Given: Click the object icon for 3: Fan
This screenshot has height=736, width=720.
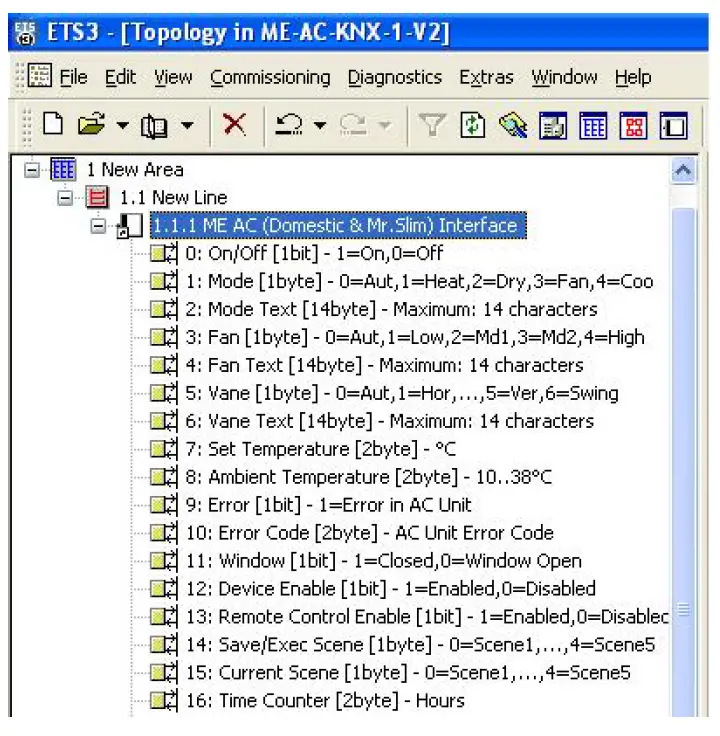Looking at the screenshot, I should click(x=164, y=337).
